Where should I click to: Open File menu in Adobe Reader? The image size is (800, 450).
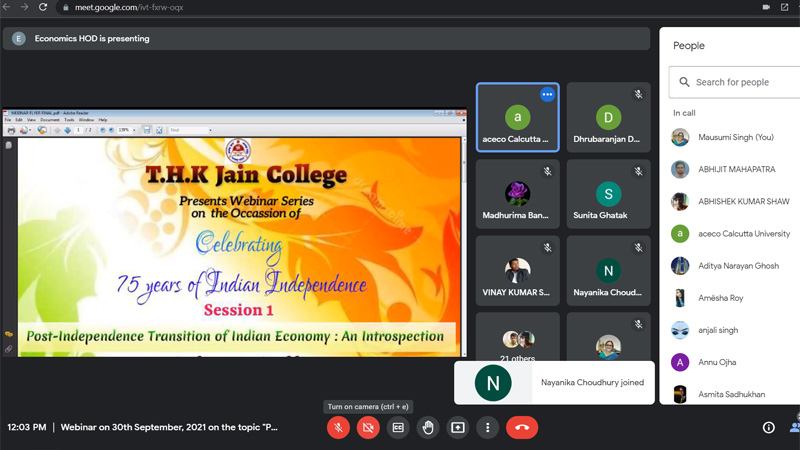coord(8,120)
